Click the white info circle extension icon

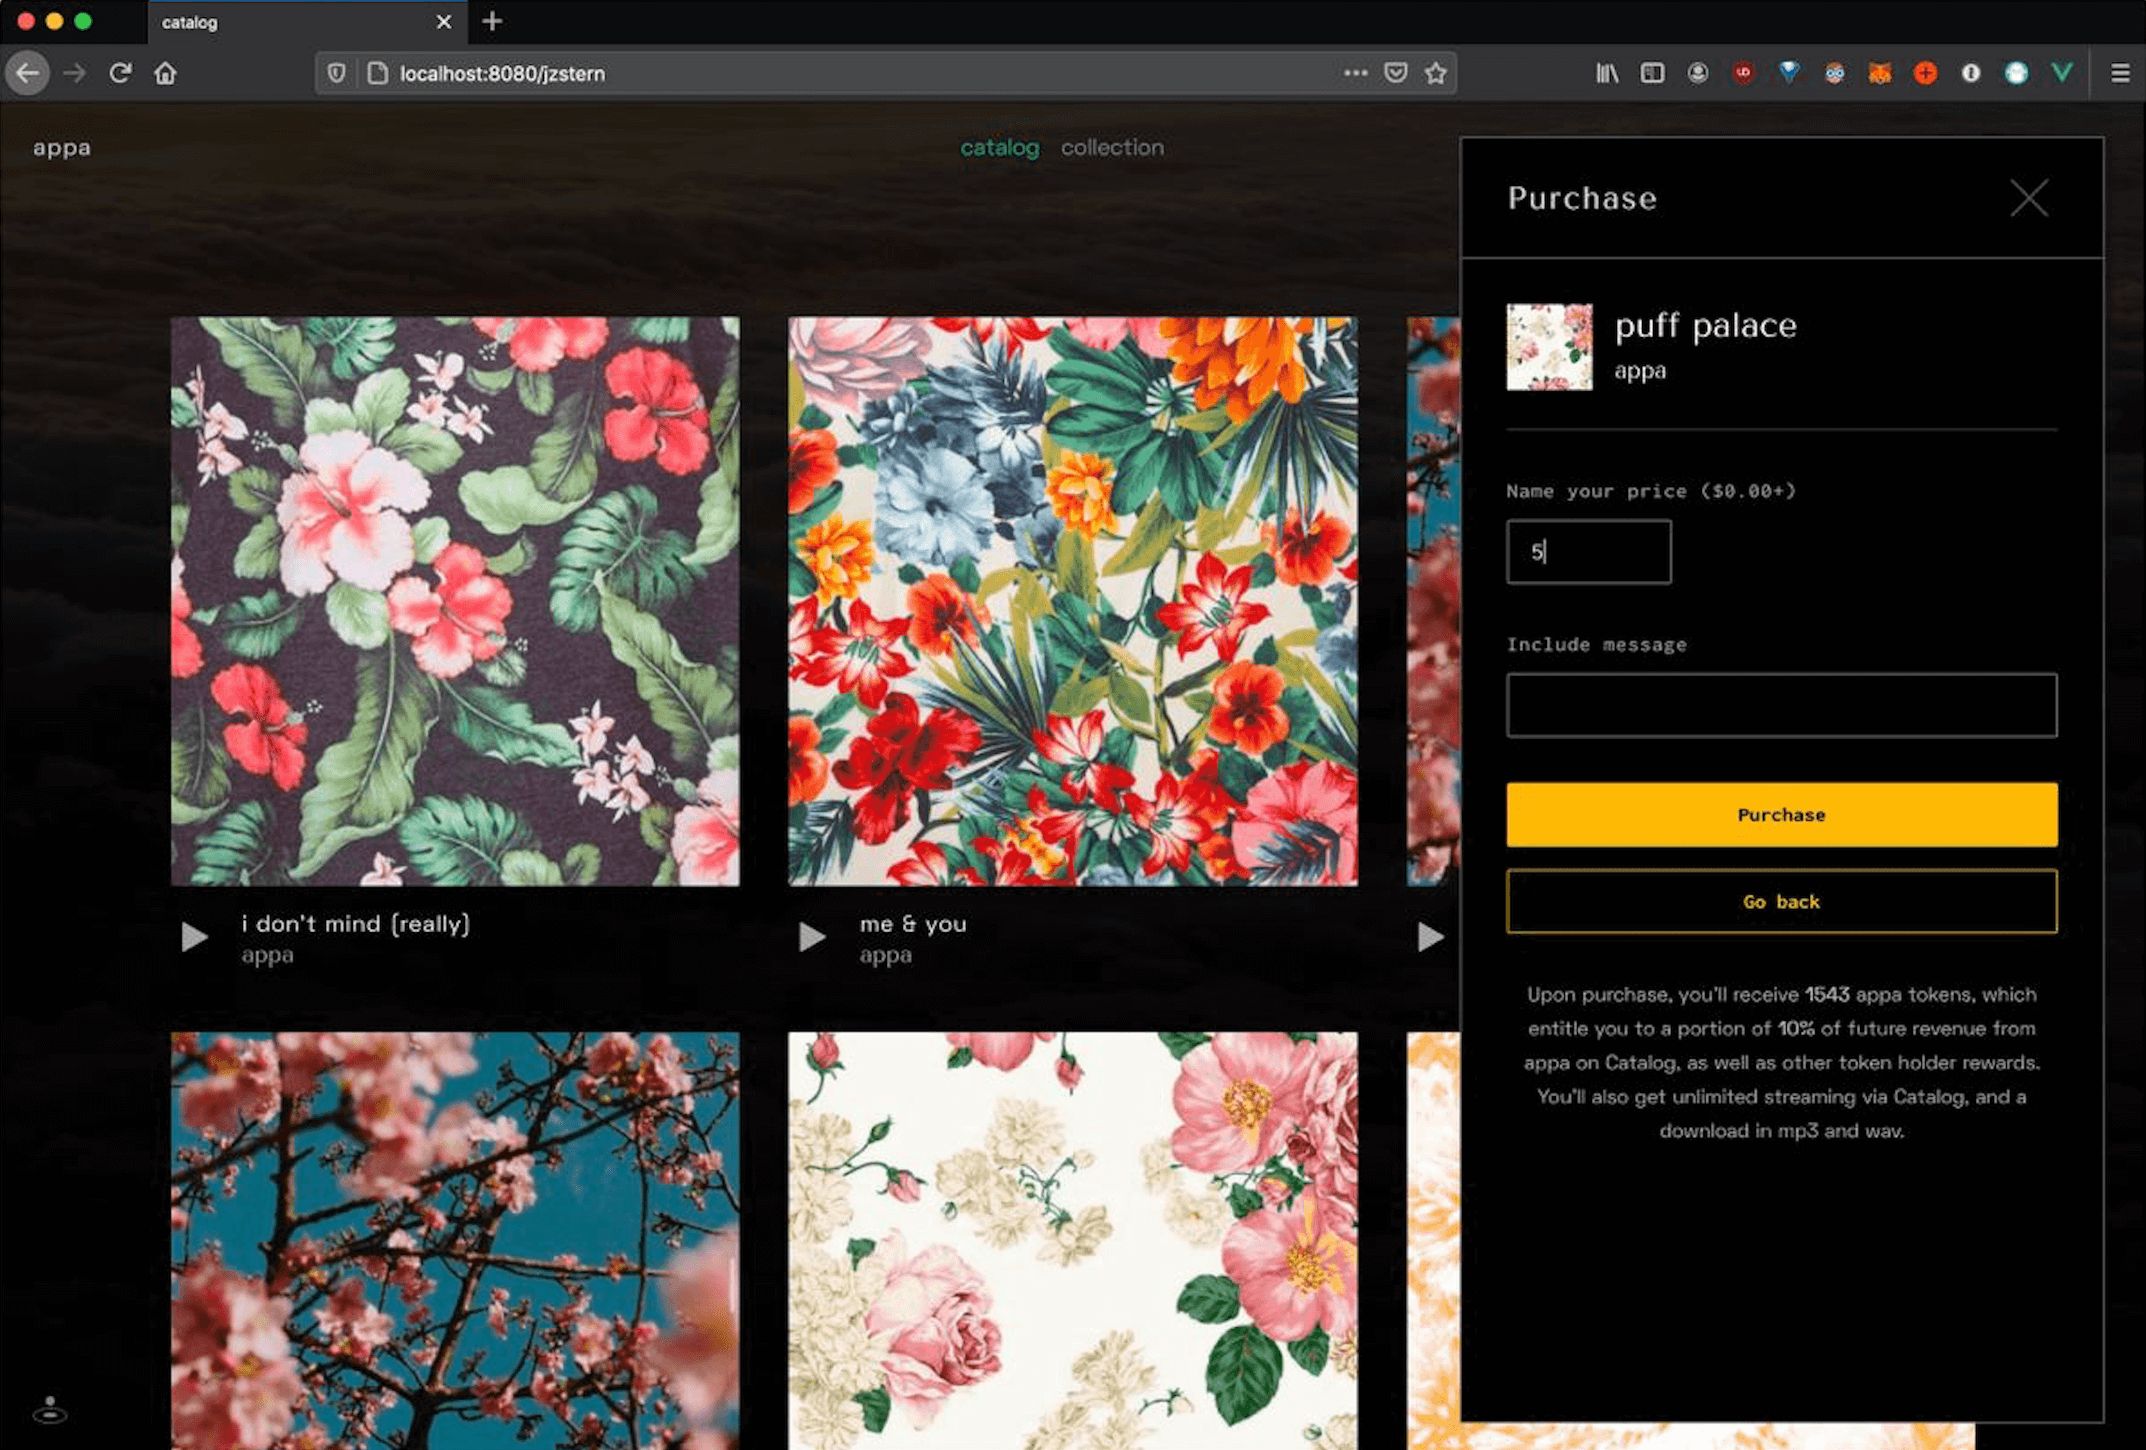pyautogui.click(x=1970, y=73)
